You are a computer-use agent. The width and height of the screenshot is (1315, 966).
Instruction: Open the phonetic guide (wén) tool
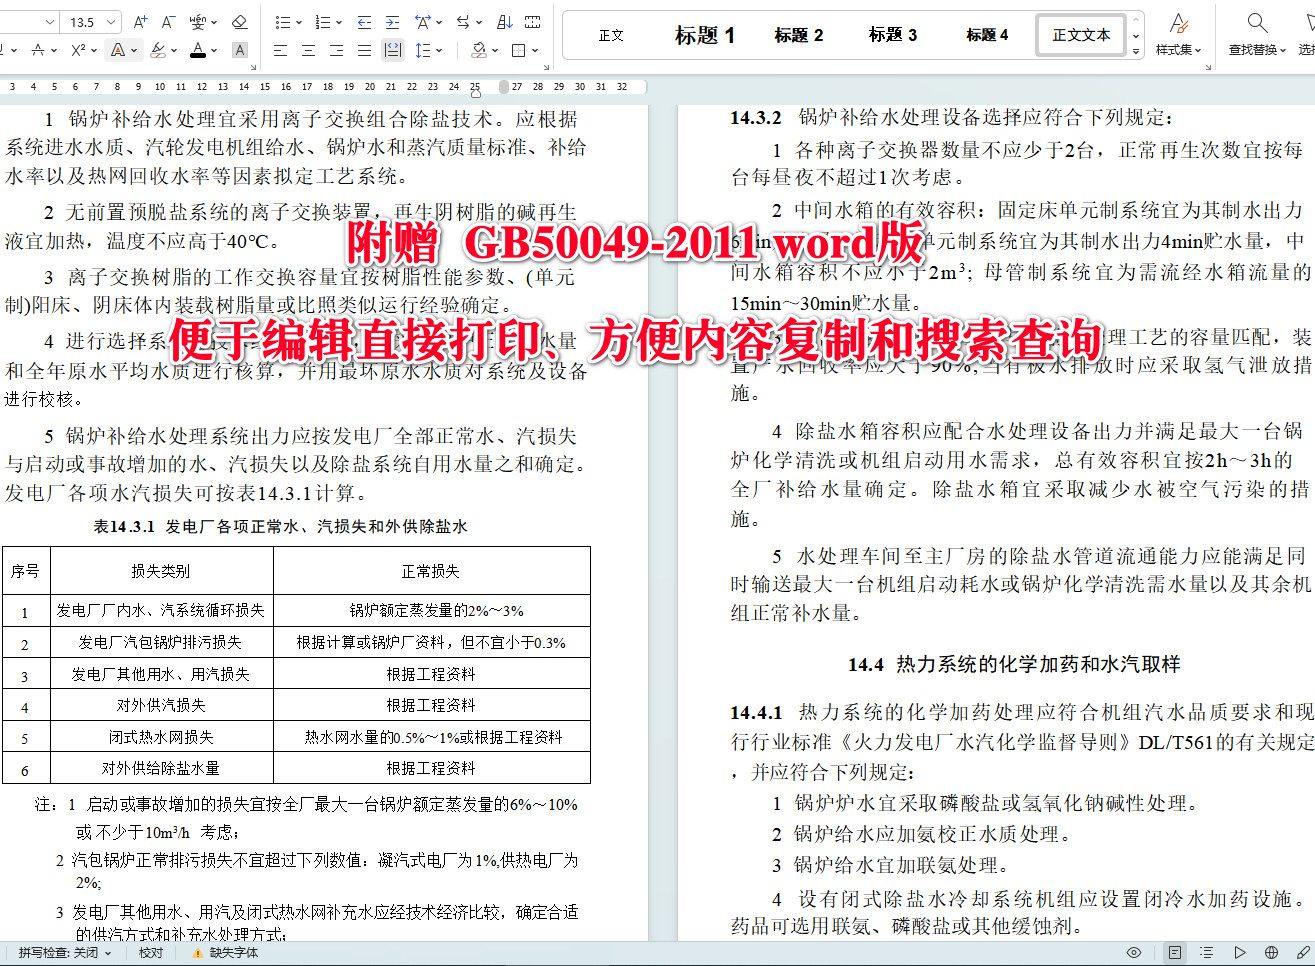197,21
